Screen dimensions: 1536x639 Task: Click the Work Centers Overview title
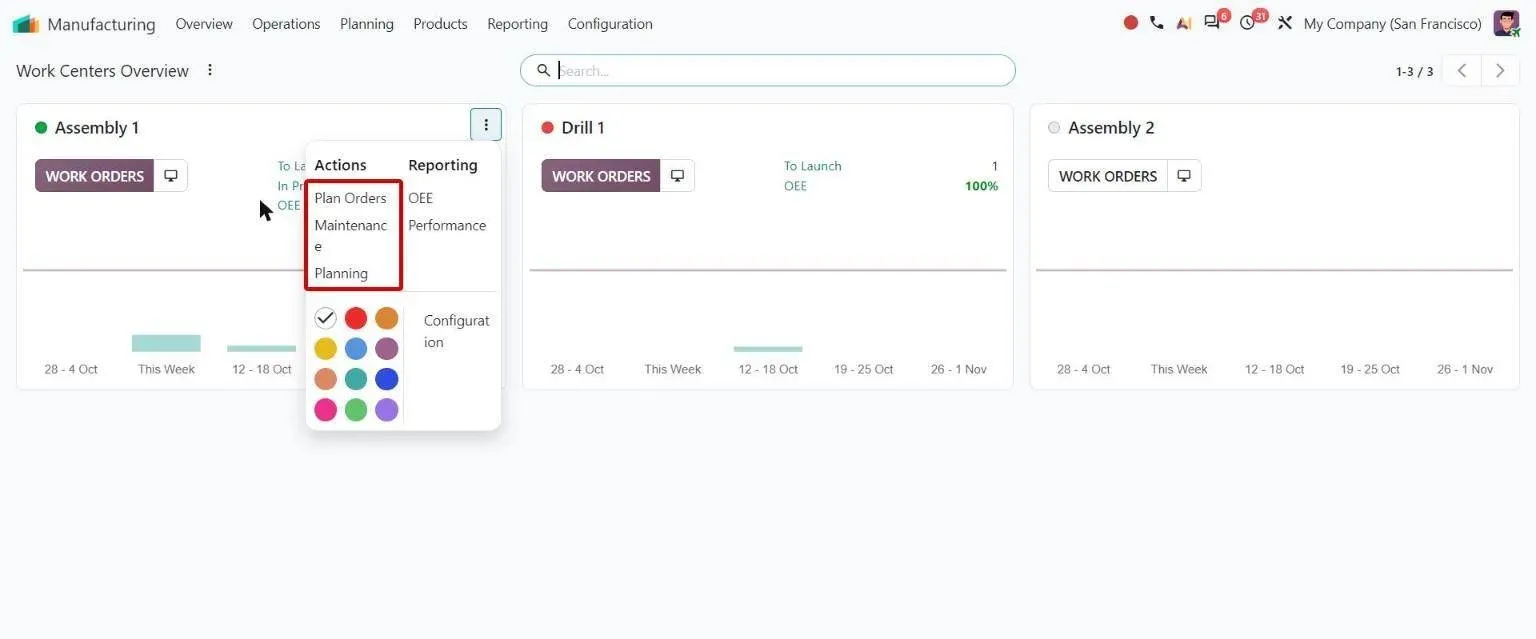(102, 71)
